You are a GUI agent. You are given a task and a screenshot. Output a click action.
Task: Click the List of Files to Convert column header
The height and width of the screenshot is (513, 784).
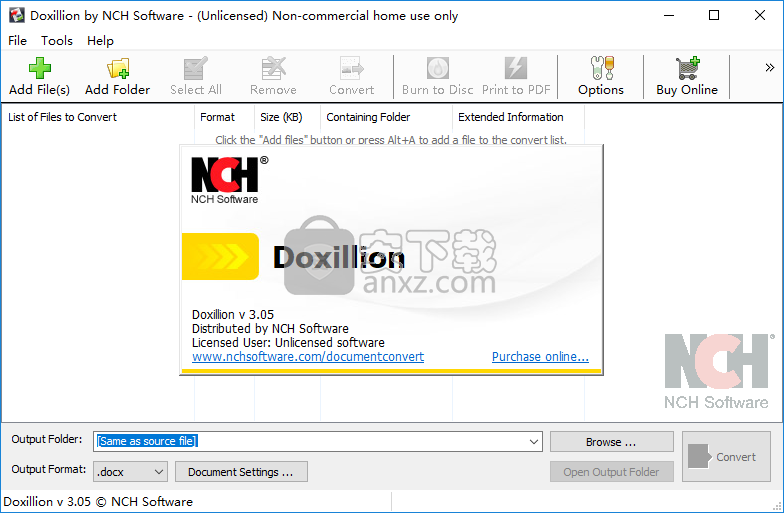pyautogui.click(x=98, y=117)
